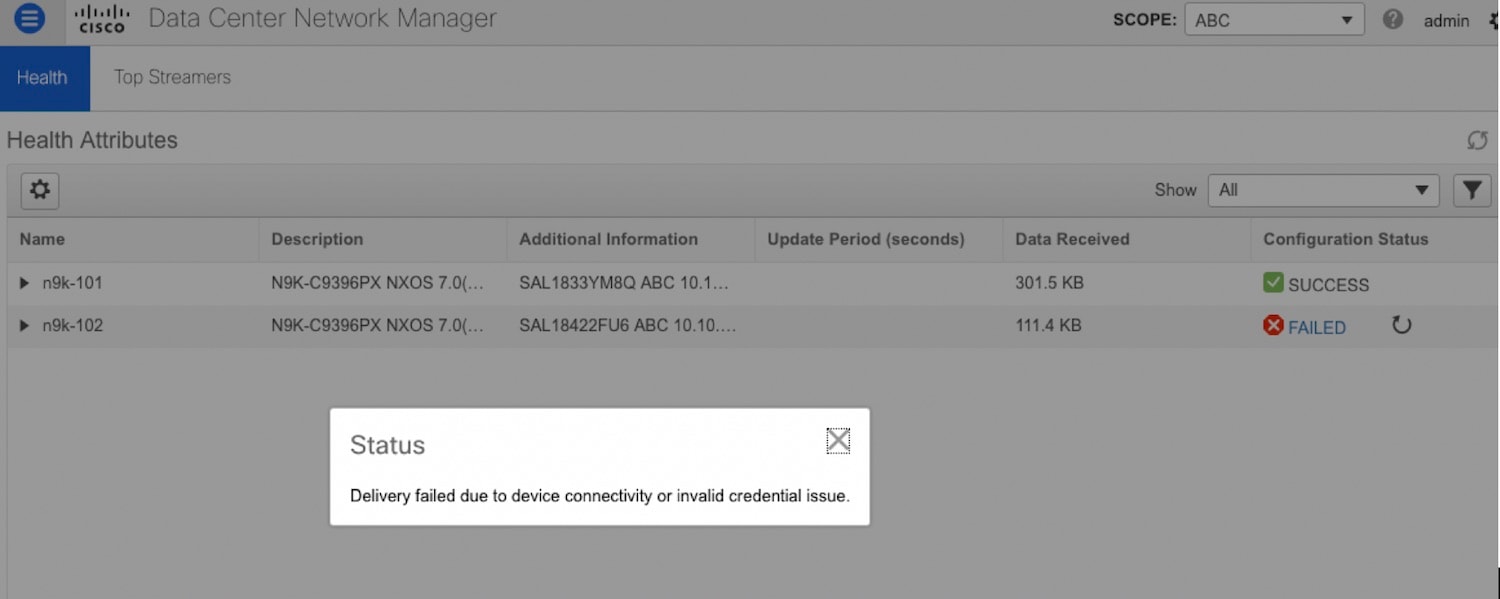Screen dimensions: 1500x599
Task: Select the n9k-101 device name
Action: pos(72,283)
